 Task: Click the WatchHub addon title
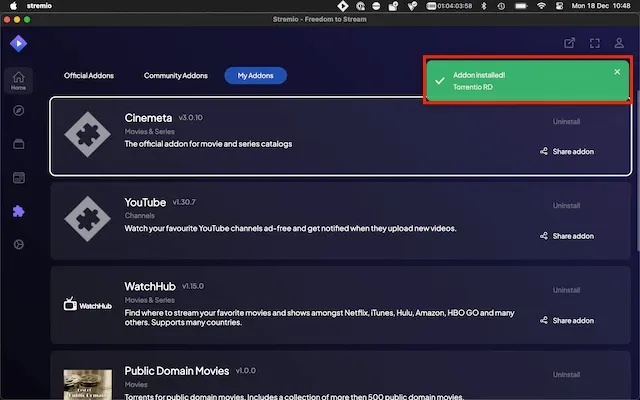[150, 287]
